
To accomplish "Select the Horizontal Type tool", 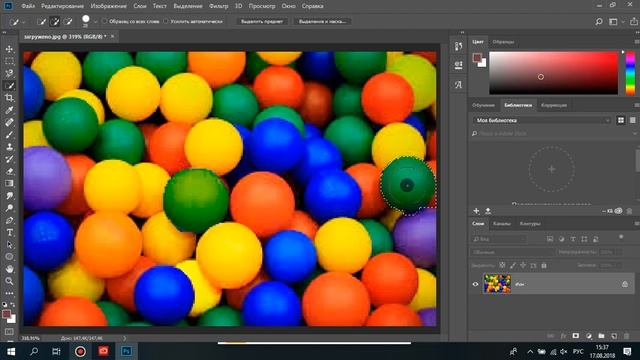I will pyautogui.click(x=9, y=233).
